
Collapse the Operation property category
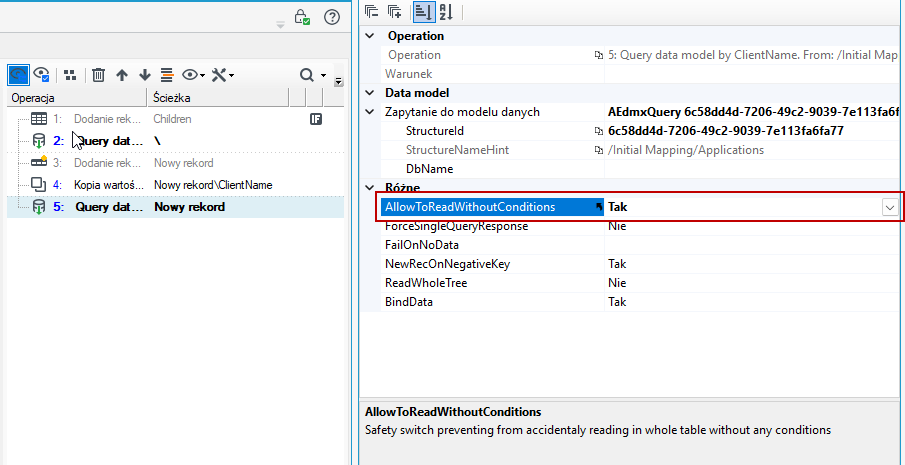[370, 36]
